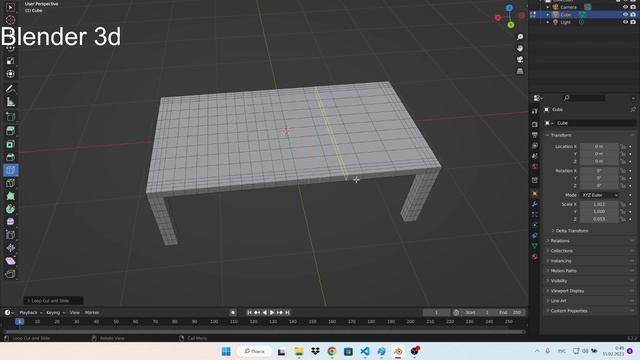This screenshot has width=640, height=360.
Task: Click the viewport pan hand gizmo
Action: [520, 49]
